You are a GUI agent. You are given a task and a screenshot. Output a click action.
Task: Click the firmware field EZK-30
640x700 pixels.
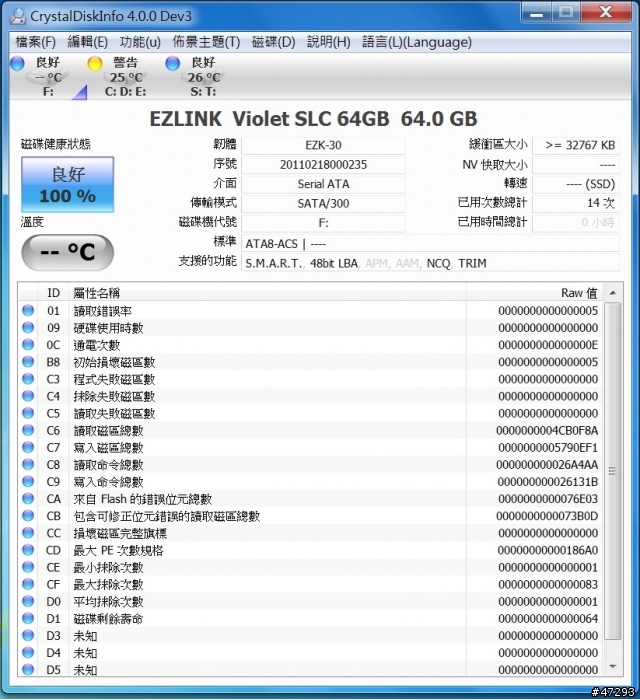(x=323, y=145)
